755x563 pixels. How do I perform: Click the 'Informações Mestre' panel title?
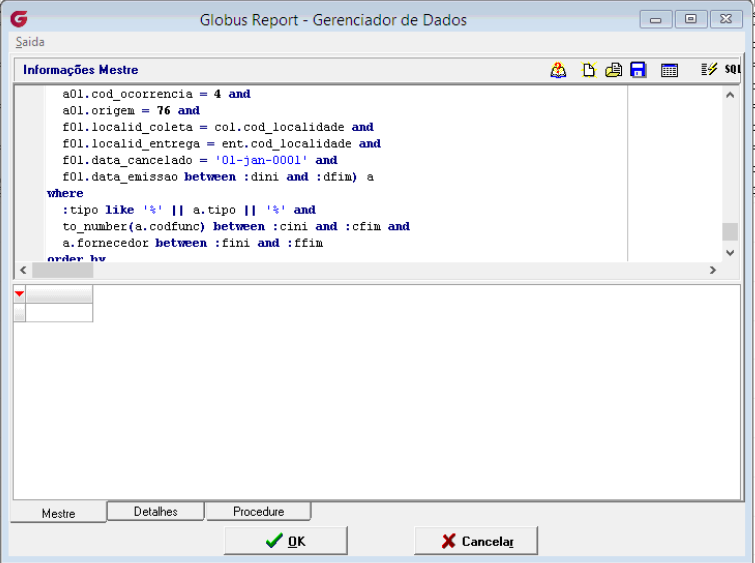coord(80,70)
